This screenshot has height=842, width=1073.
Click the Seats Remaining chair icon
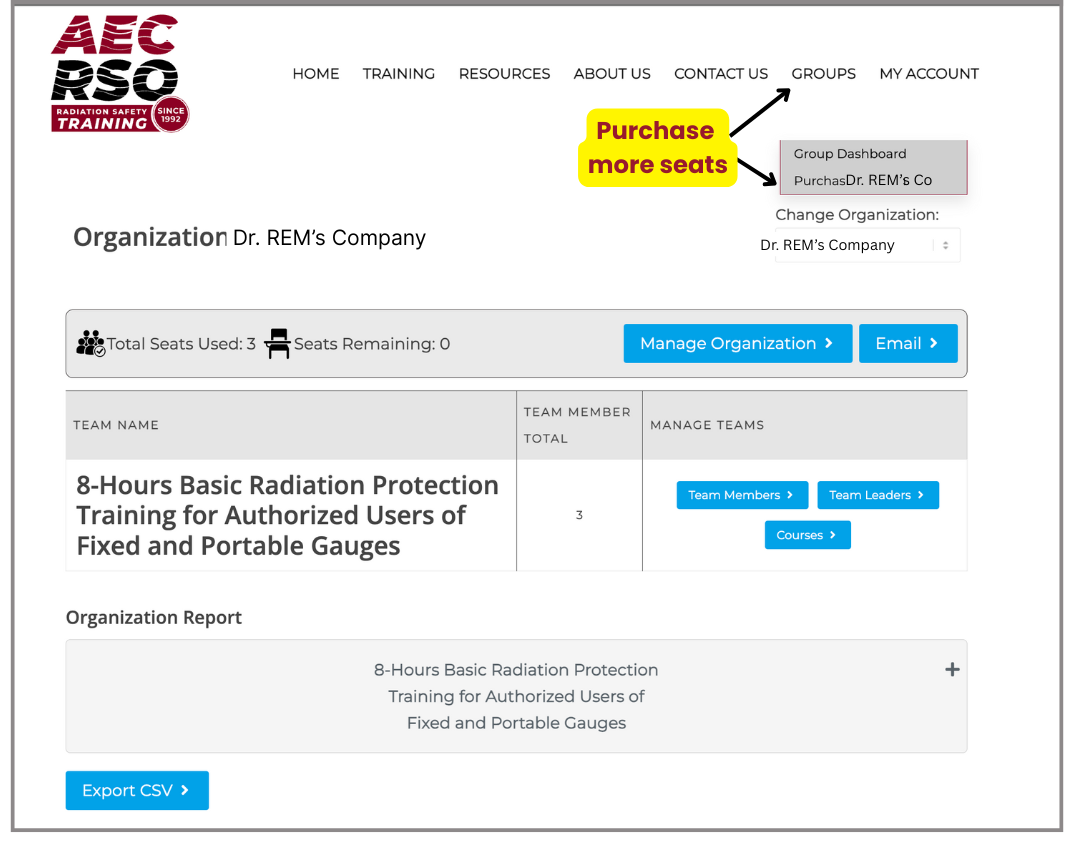[x=278, y=344]
